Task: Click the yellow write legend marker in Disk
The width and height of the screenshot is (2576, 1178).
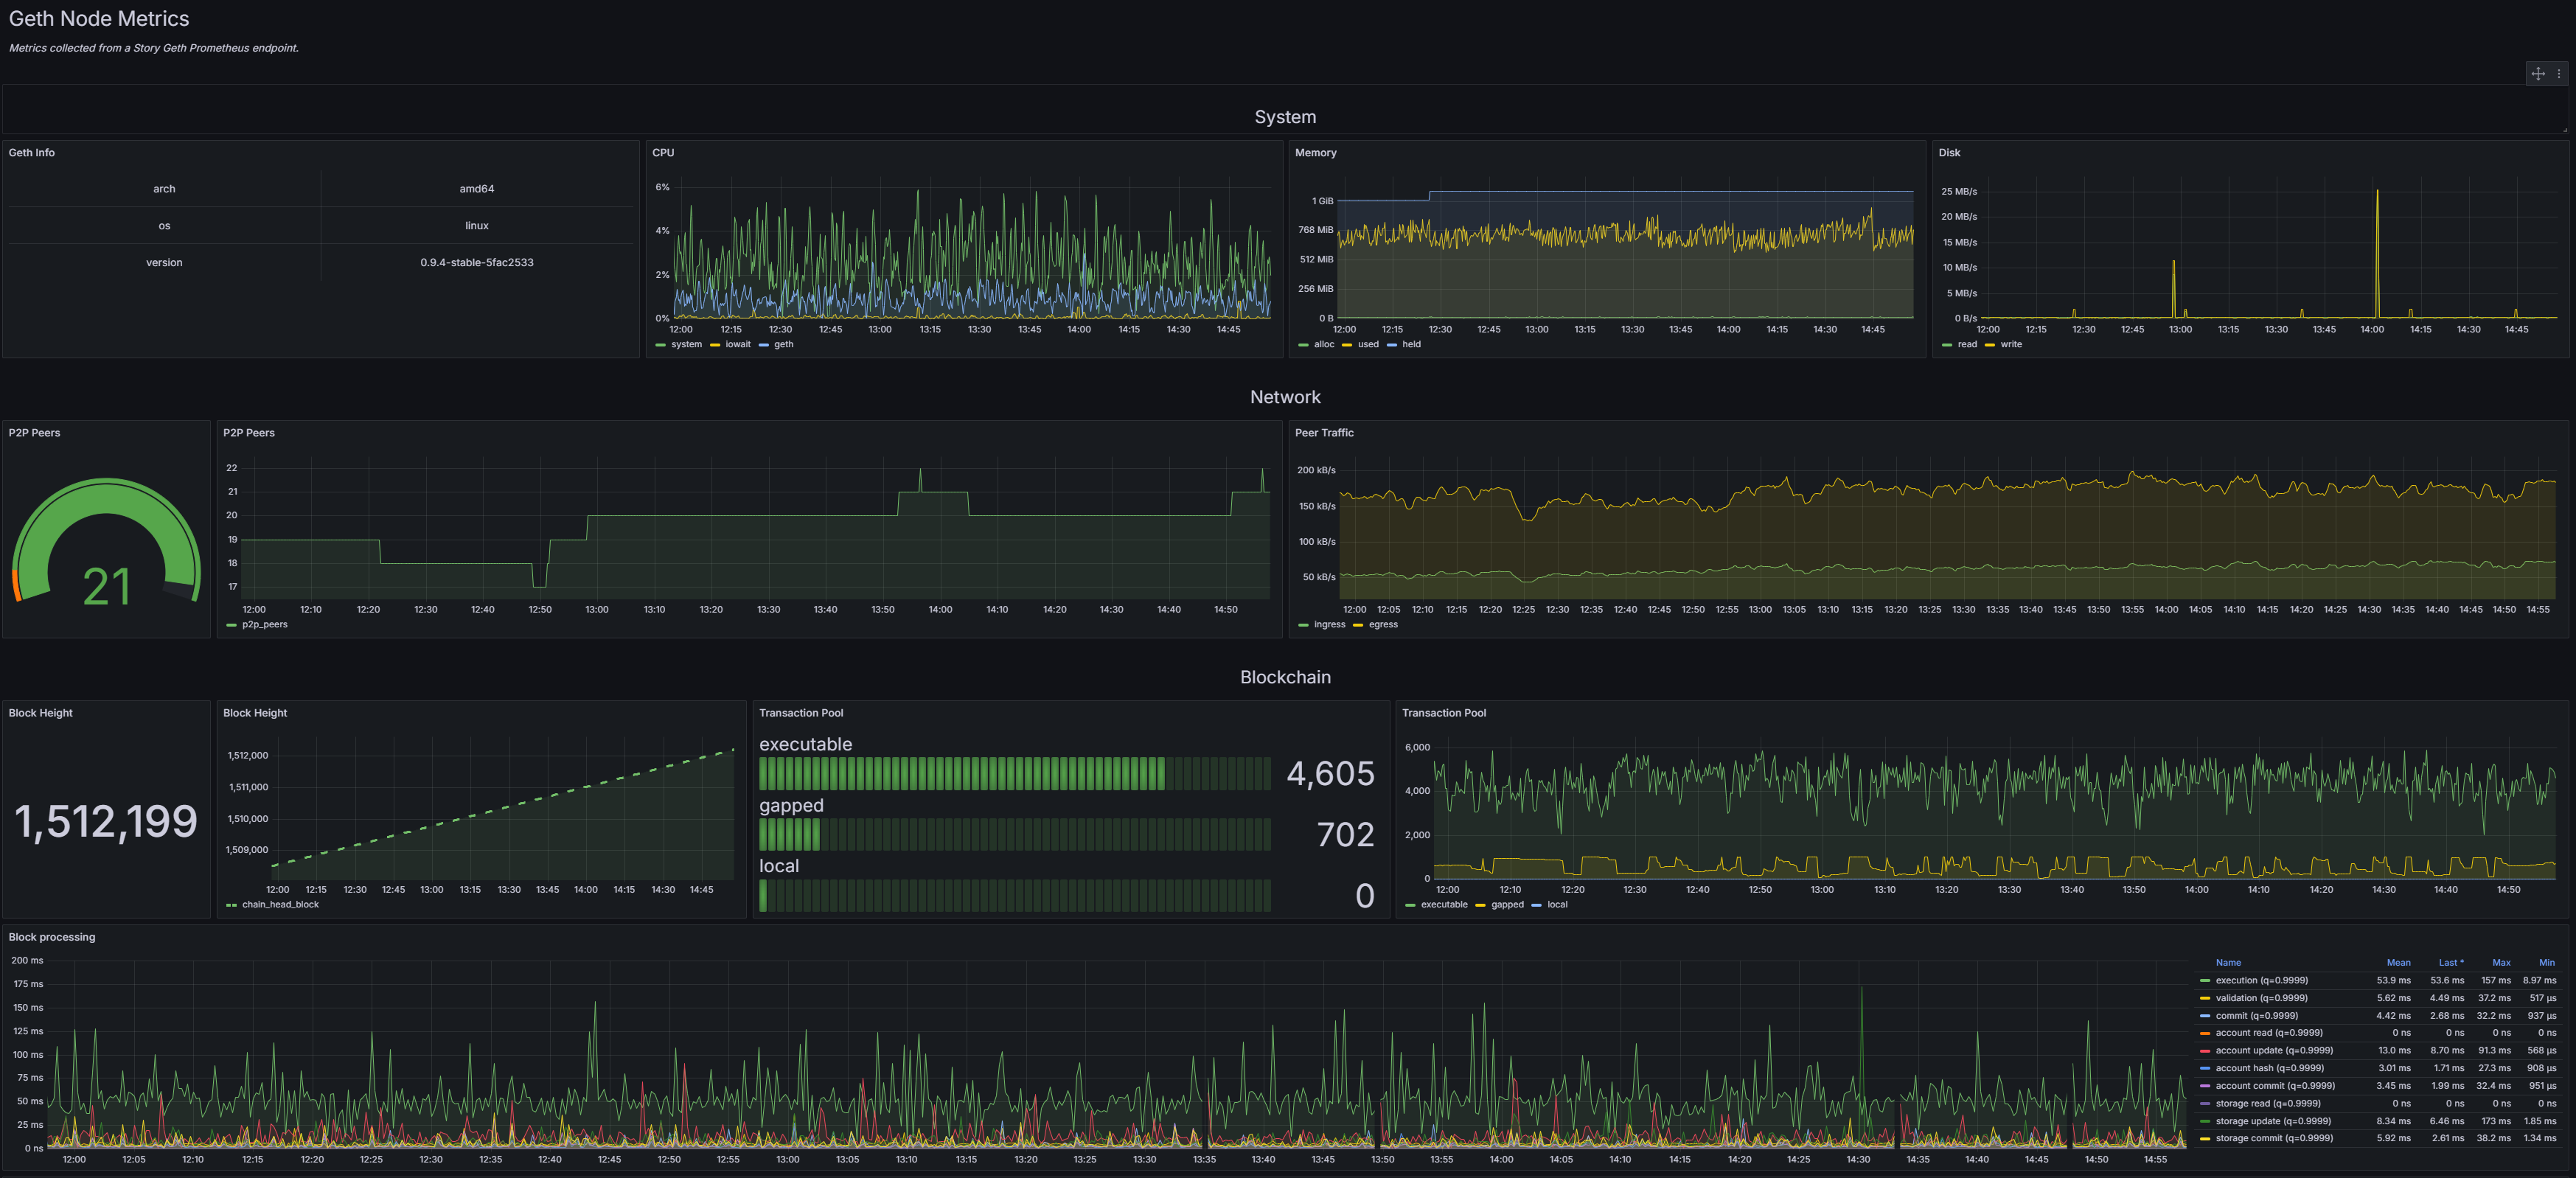Action: [x=1989, y=345]
